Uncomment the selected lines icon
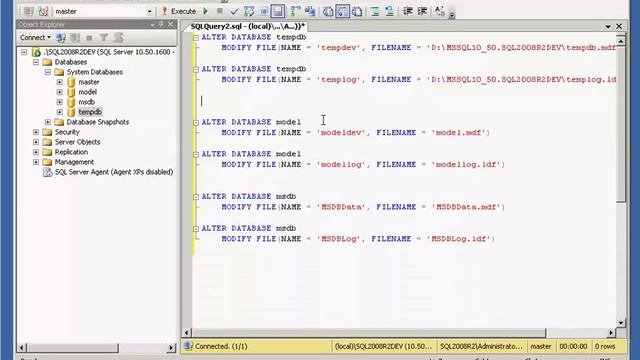The image size is (640, 360). pyautogui.click(x=389, y=11)
